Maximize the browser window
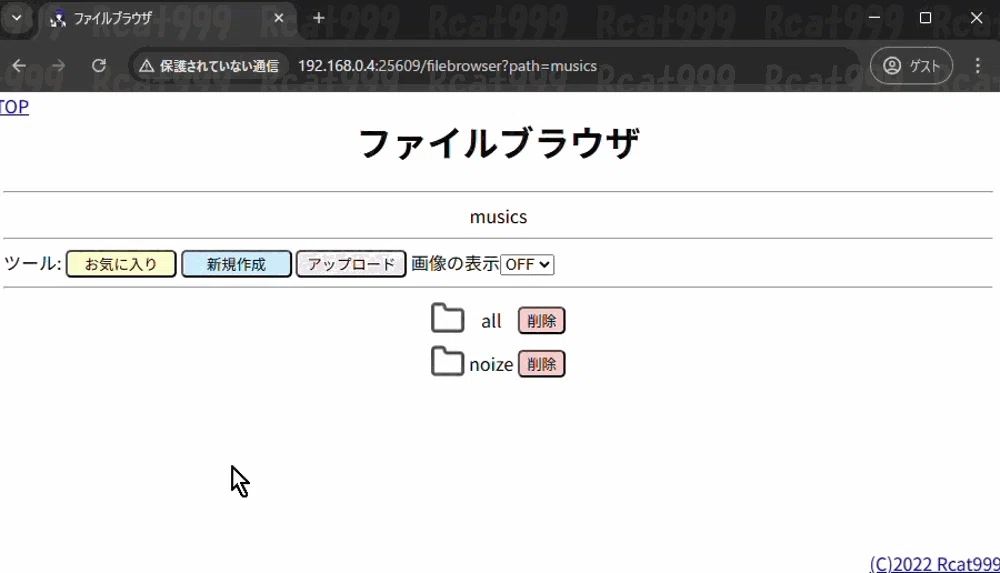 (x=925, y=18)
